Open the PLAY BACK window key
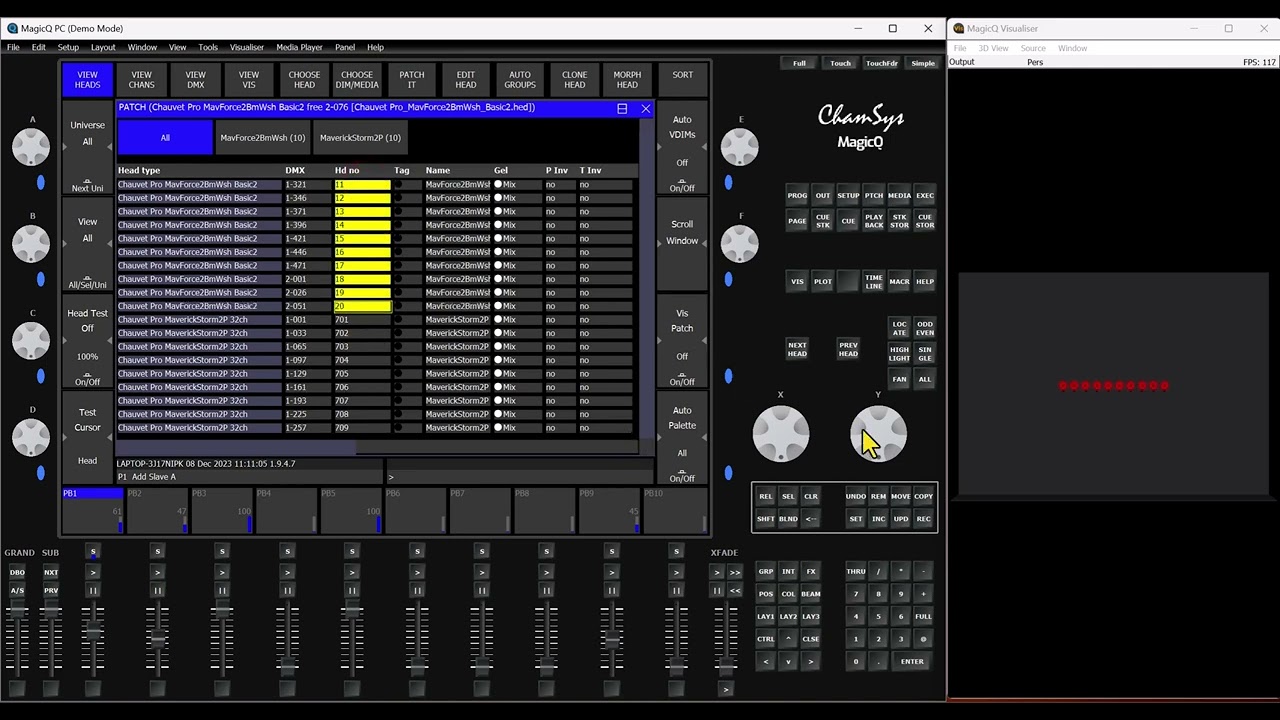 [873, 221]
